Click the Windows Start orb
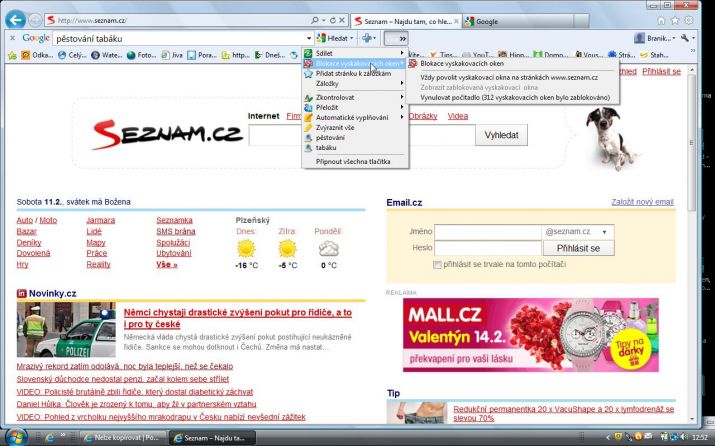 point(15,437)
